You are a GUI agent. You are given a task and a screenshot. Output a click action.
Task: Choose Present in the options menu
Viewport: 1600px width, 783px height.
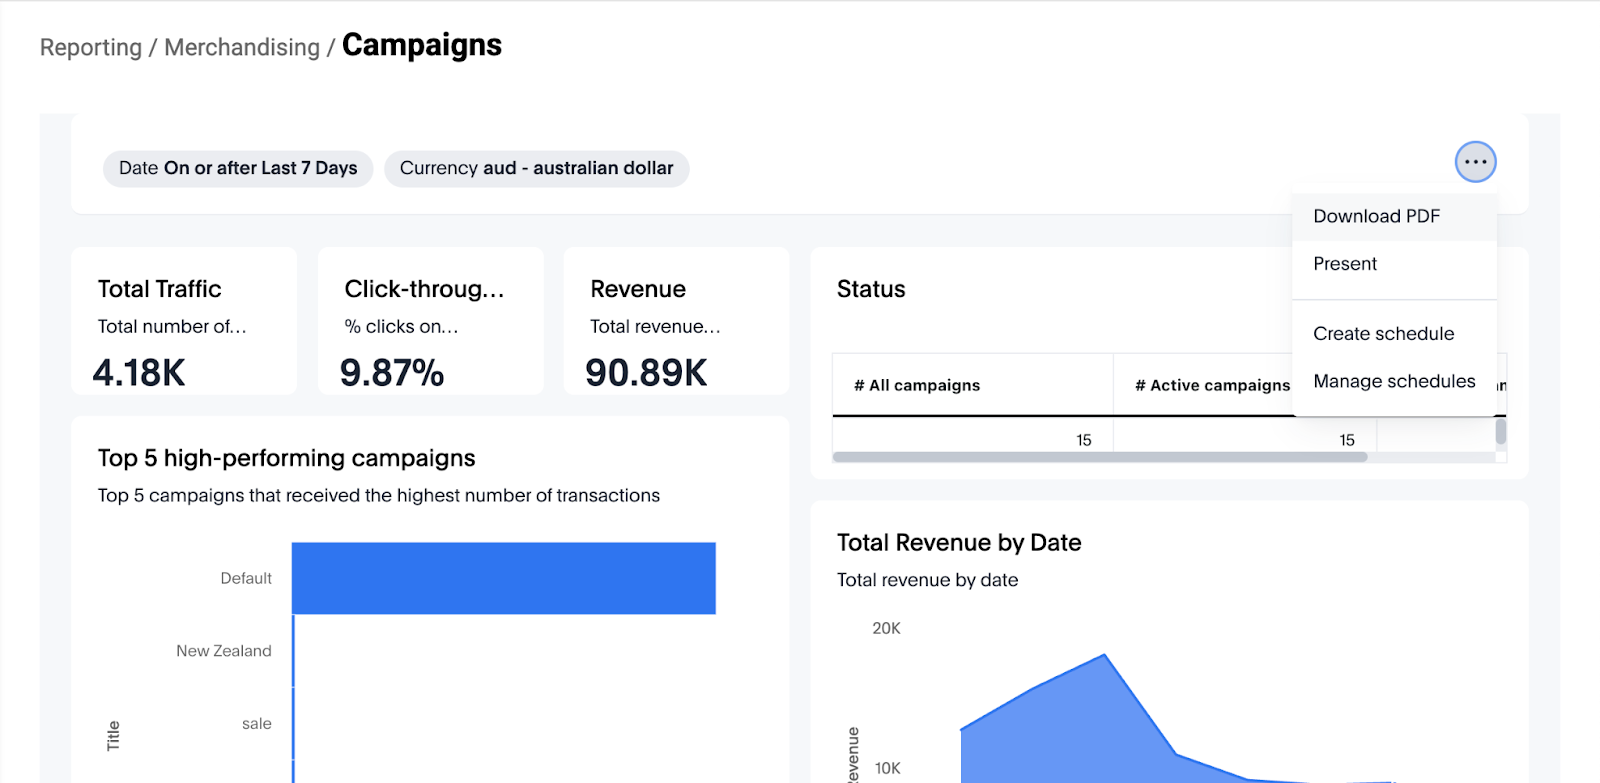pos(1345,264)
